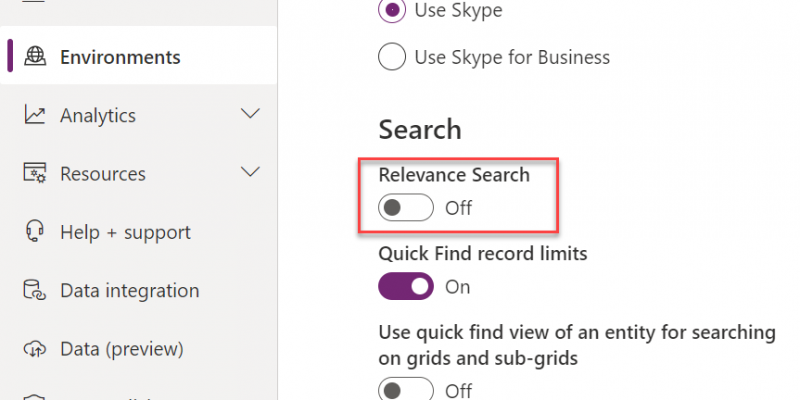Click the Resources window-gear icon

(35, 173)
